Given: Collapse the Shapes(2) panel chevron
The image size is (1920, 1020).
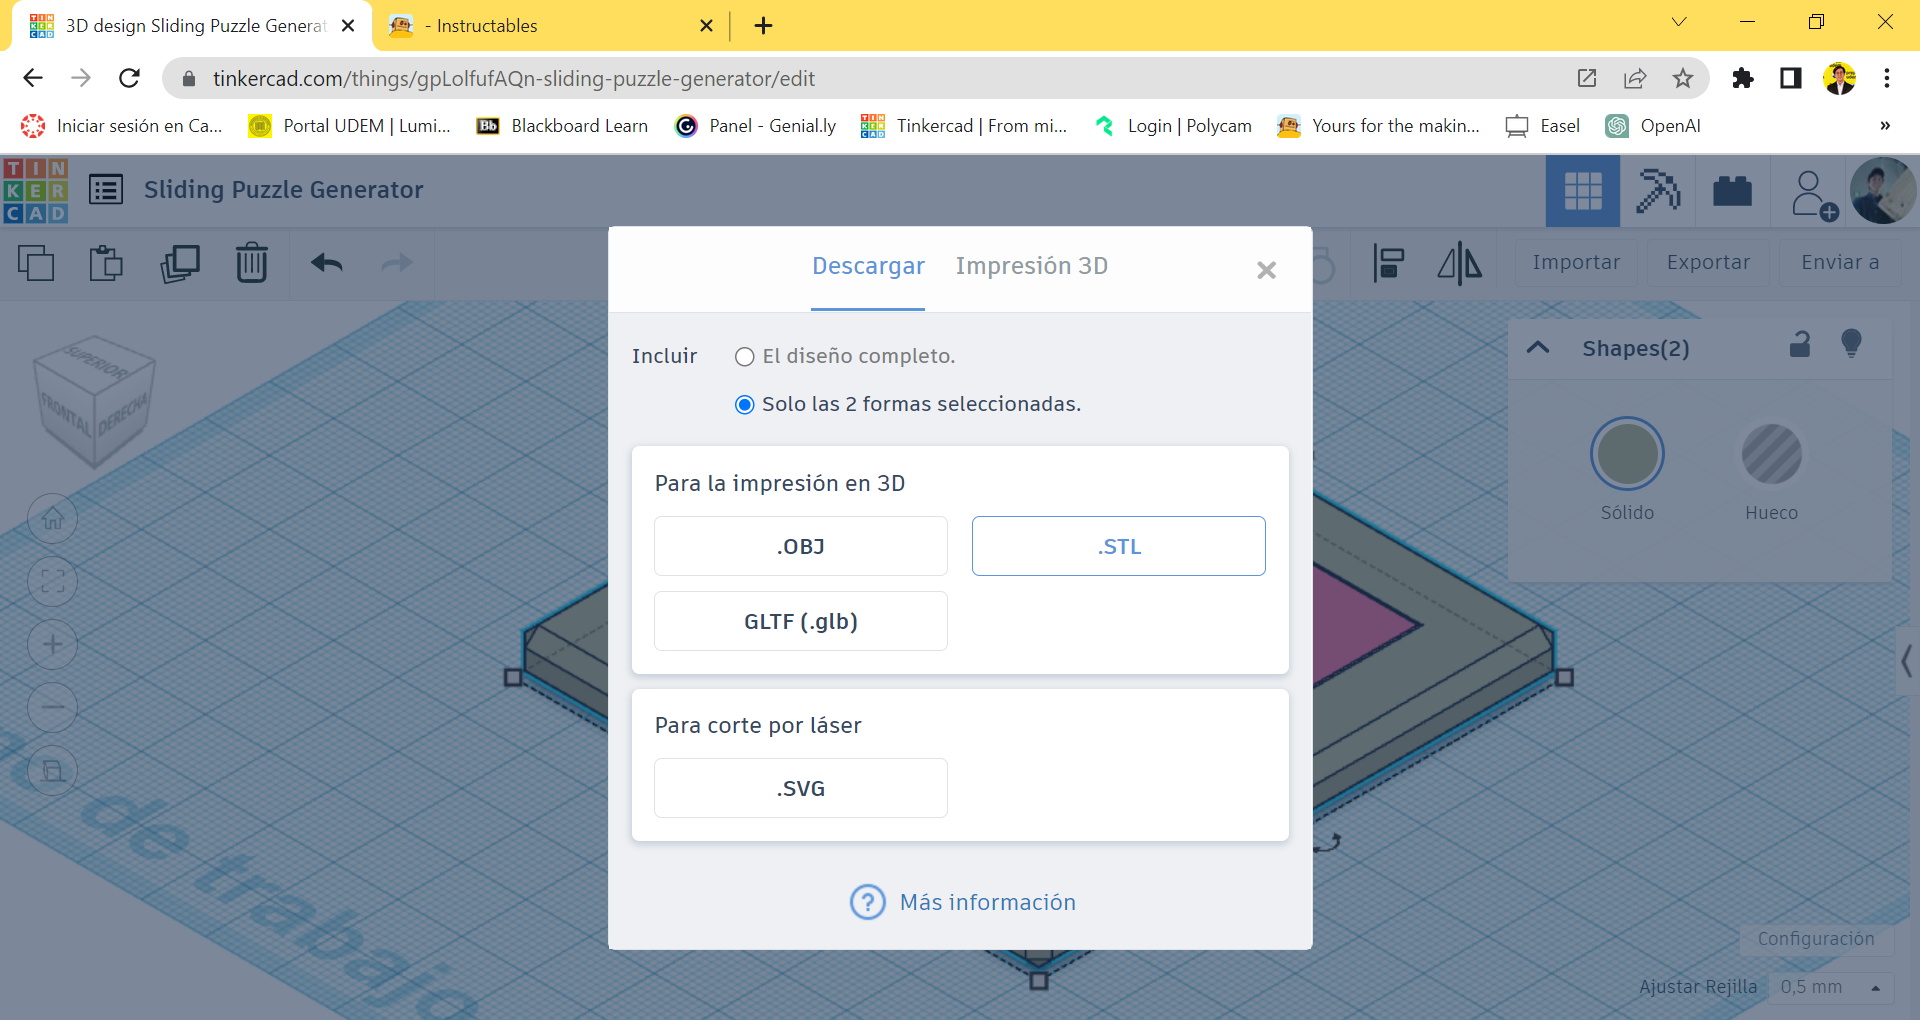Looking at the screenshot, I should pyautogui.click(x=1538, y=348).
